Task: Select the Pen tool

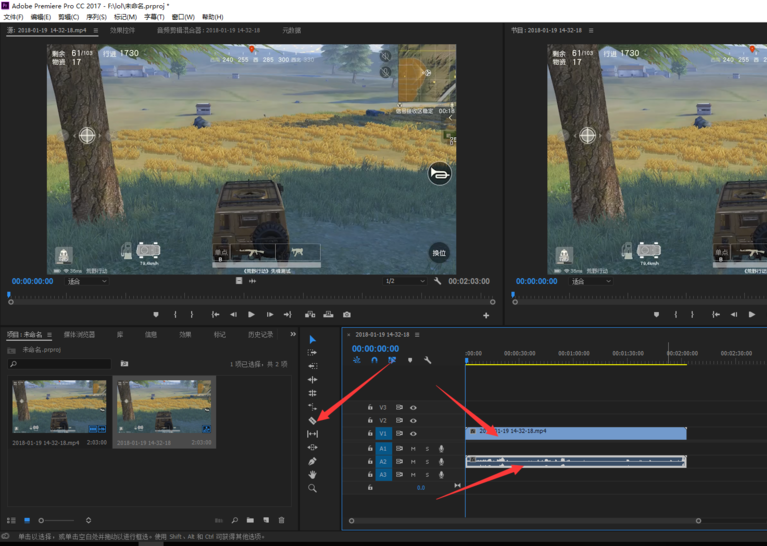Action: pos(312,461)
